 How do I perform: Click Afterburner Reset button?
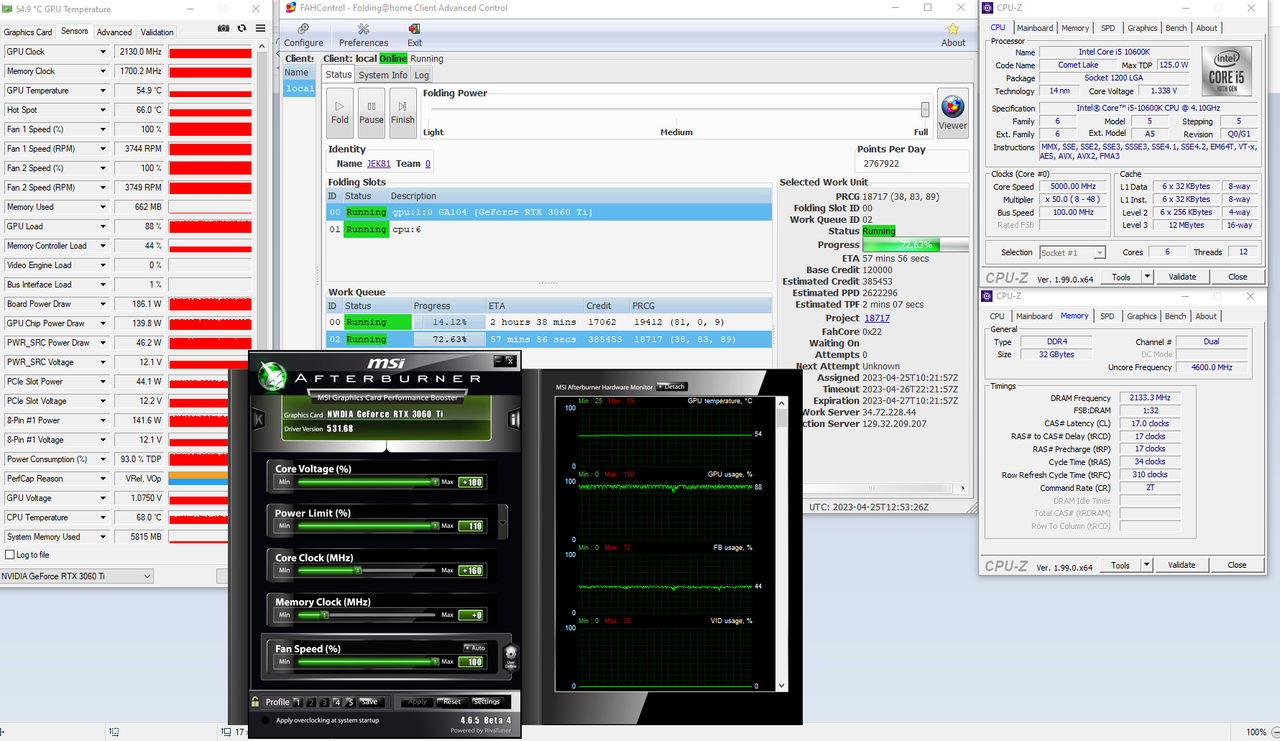[452, 702]
